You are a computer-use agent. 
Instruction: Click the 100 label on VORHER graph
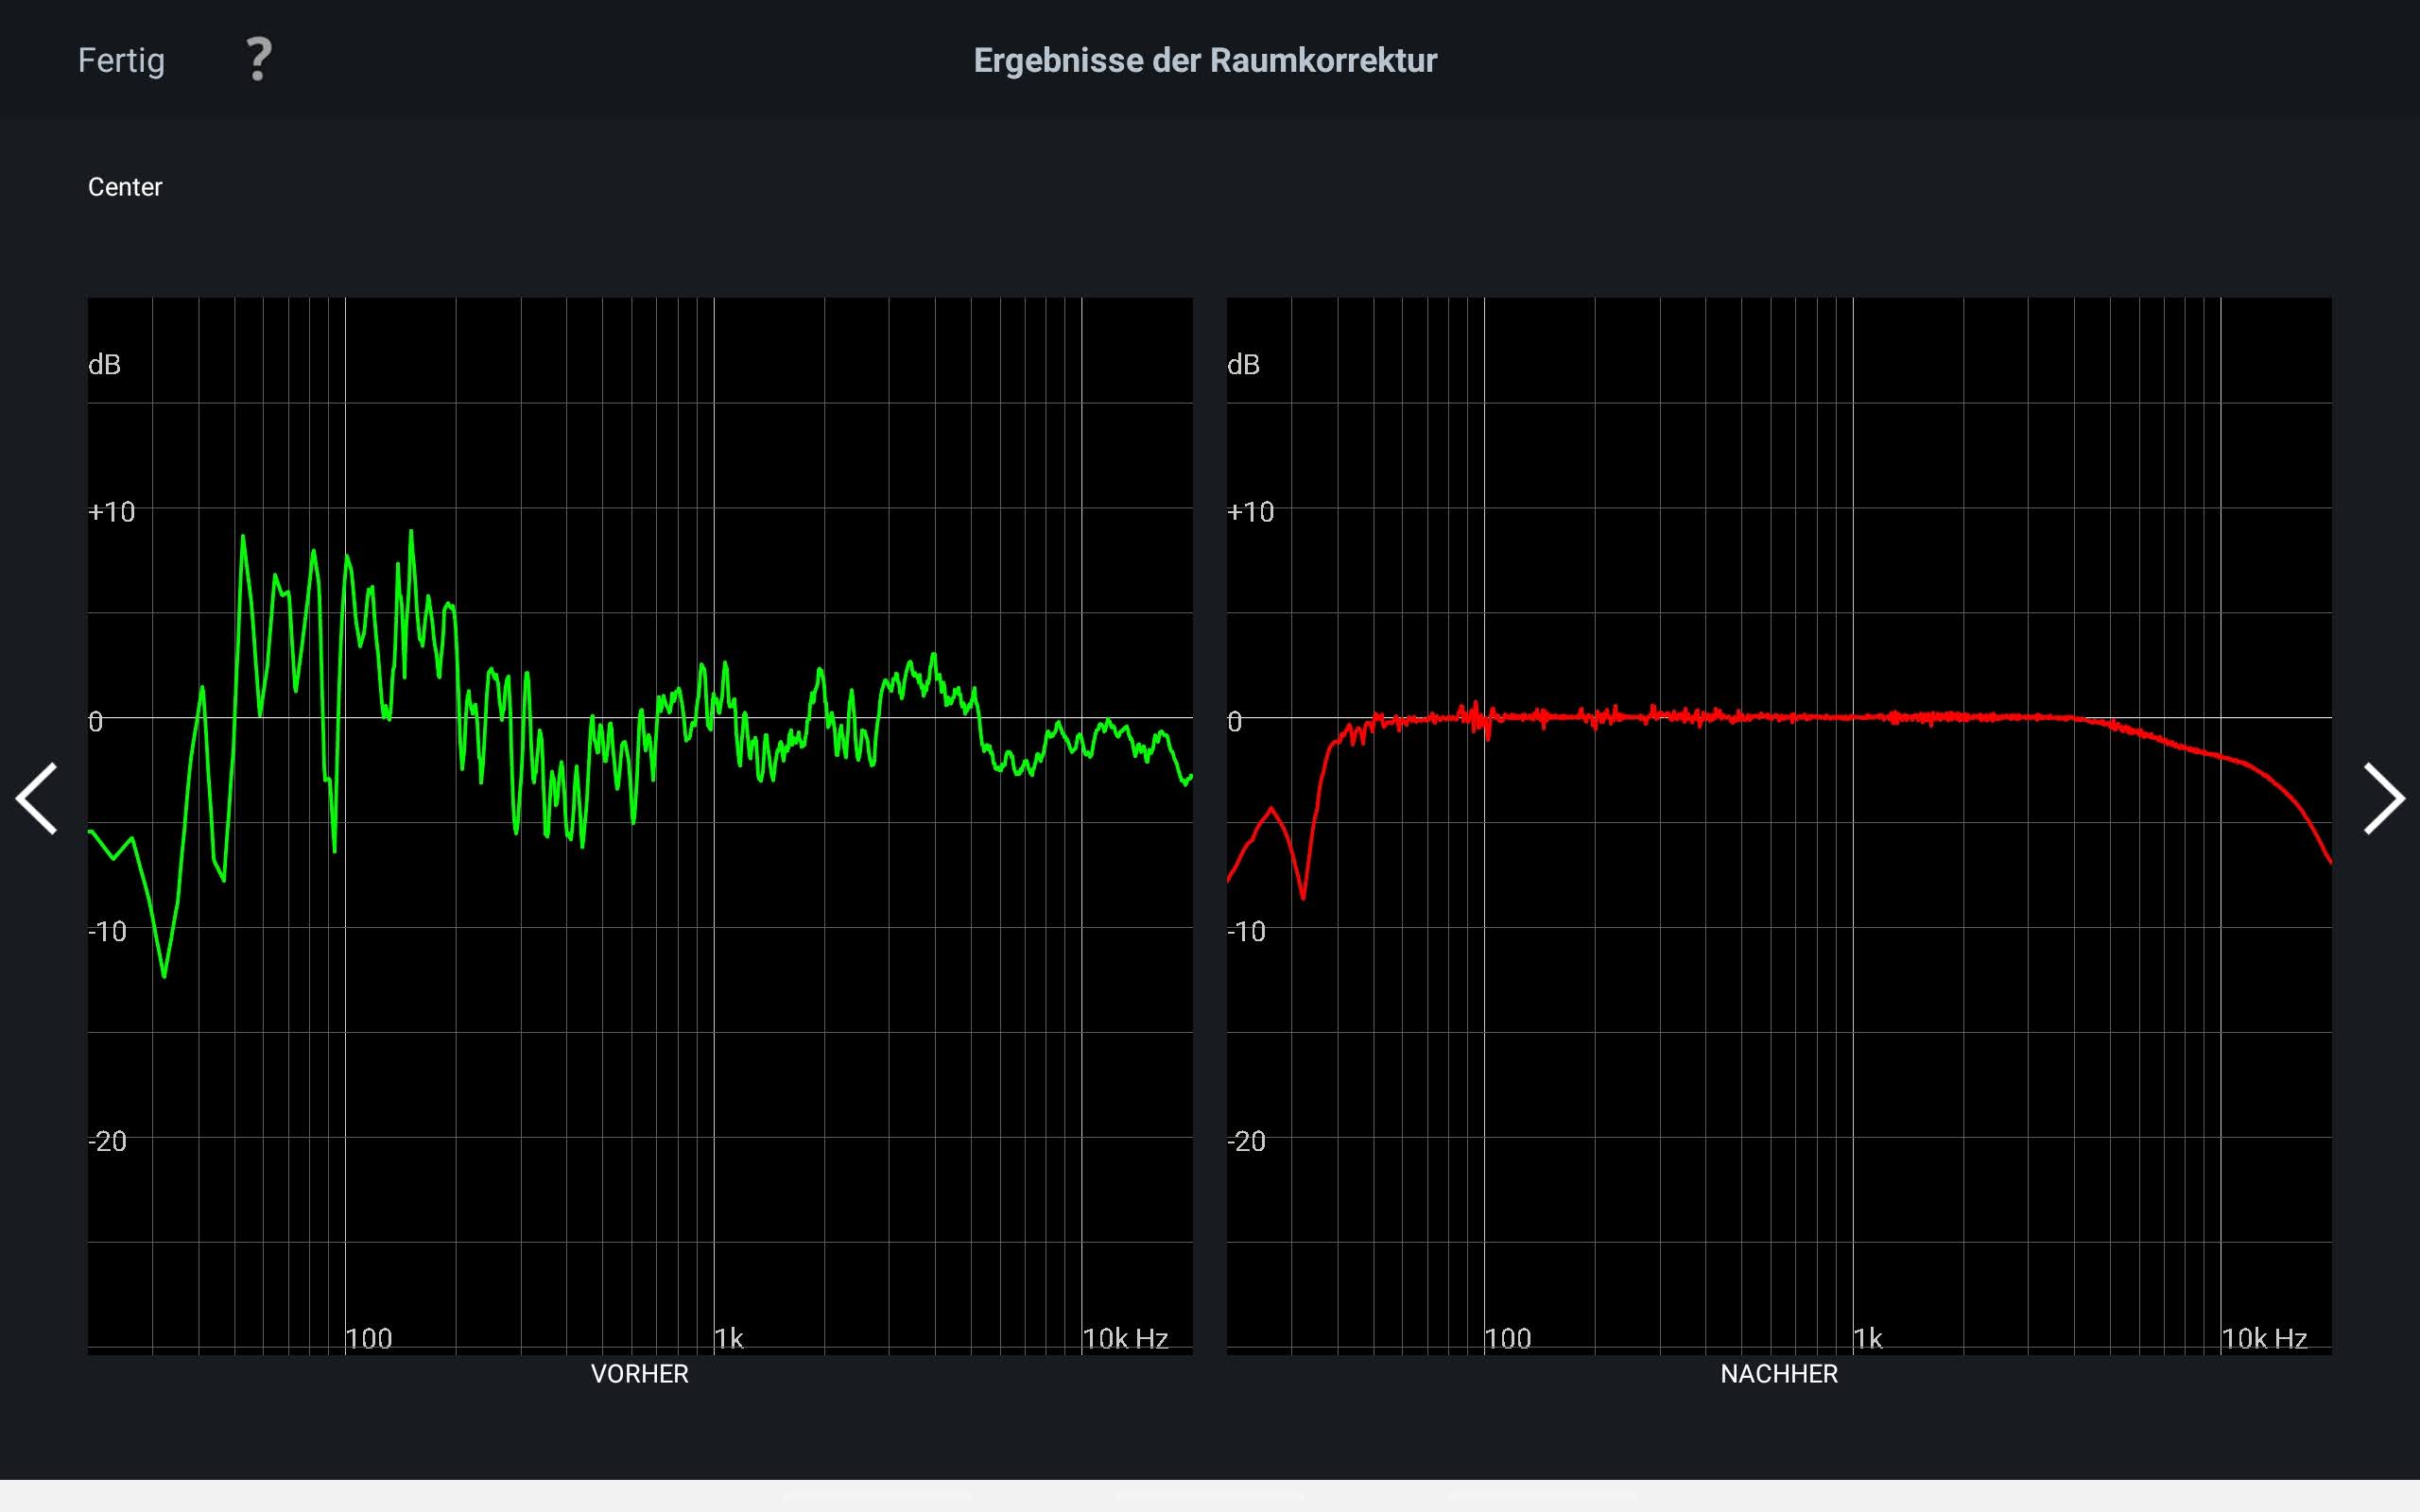click(369, 1338)
